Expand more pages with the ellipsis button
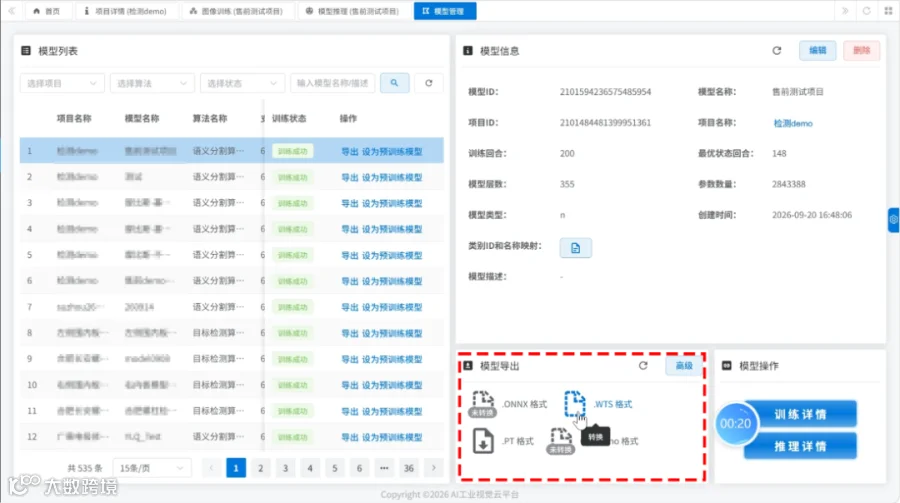 (x=384, y=468)
